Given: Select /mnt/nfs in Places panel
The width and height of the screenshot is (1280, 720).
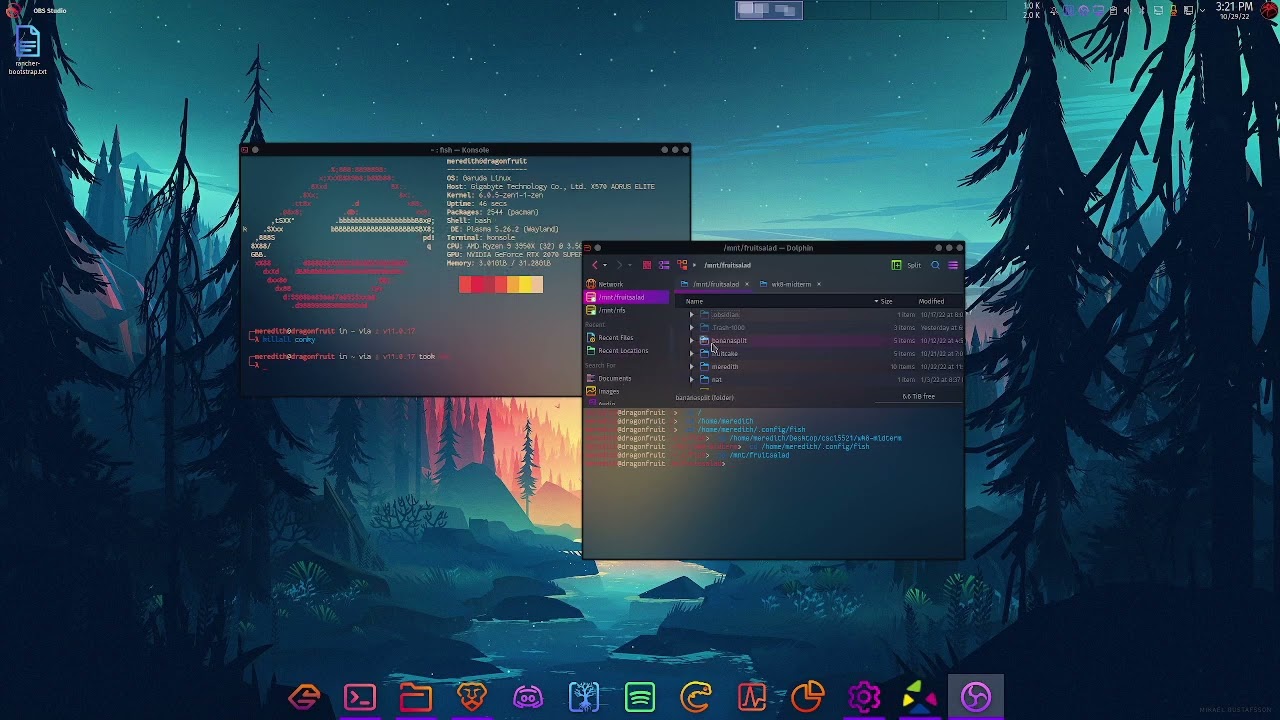Looking at the screenshot, I should tap(627, 310).
